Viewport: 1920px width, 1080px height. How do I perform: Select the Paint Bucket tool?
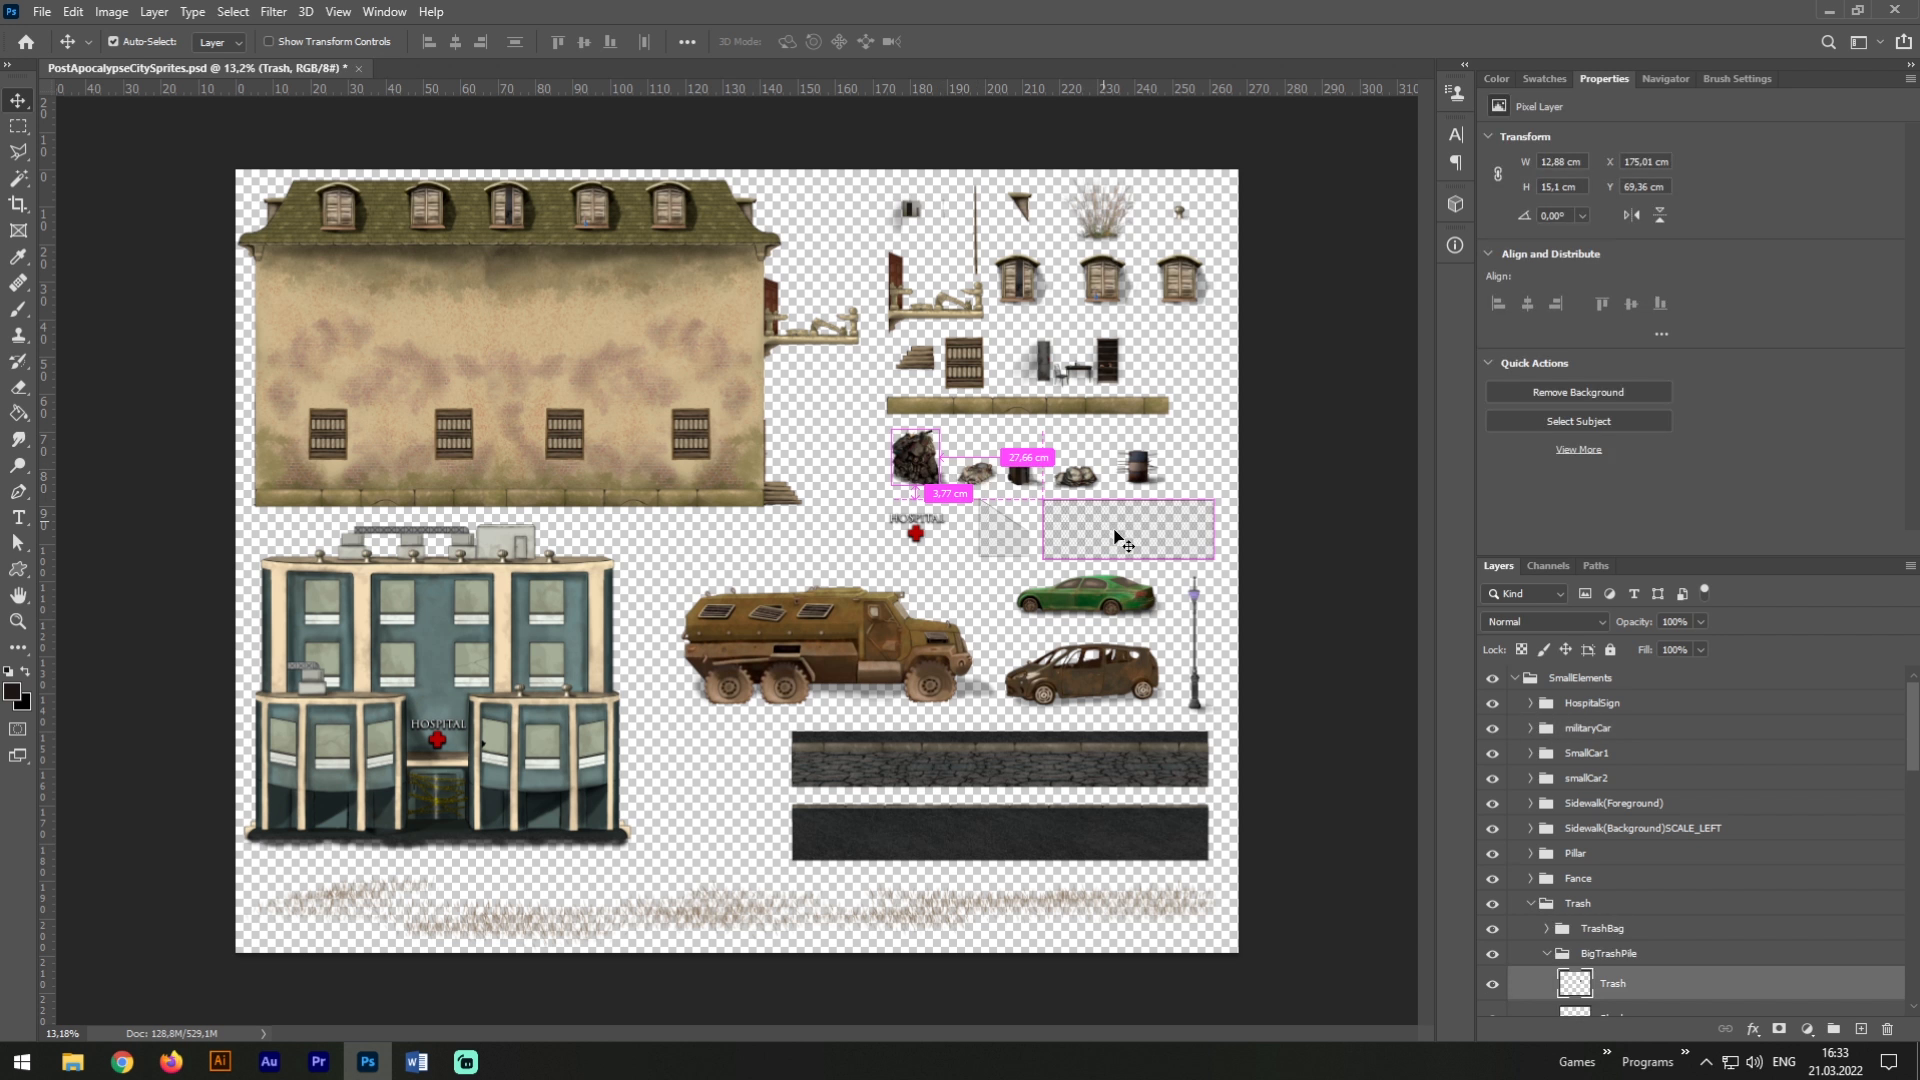point(18,413)
